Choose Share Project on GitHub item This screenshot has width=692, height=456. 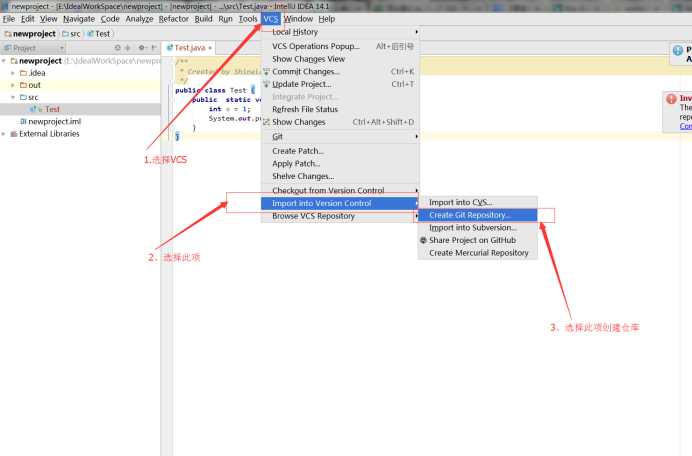478,241
